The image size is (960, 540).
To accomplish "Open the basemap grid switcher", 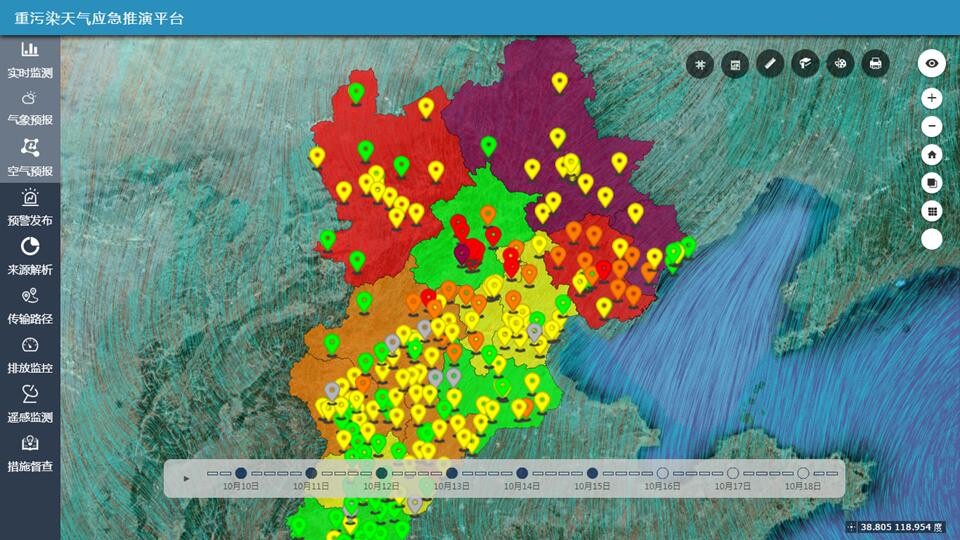I will point(932,211).
